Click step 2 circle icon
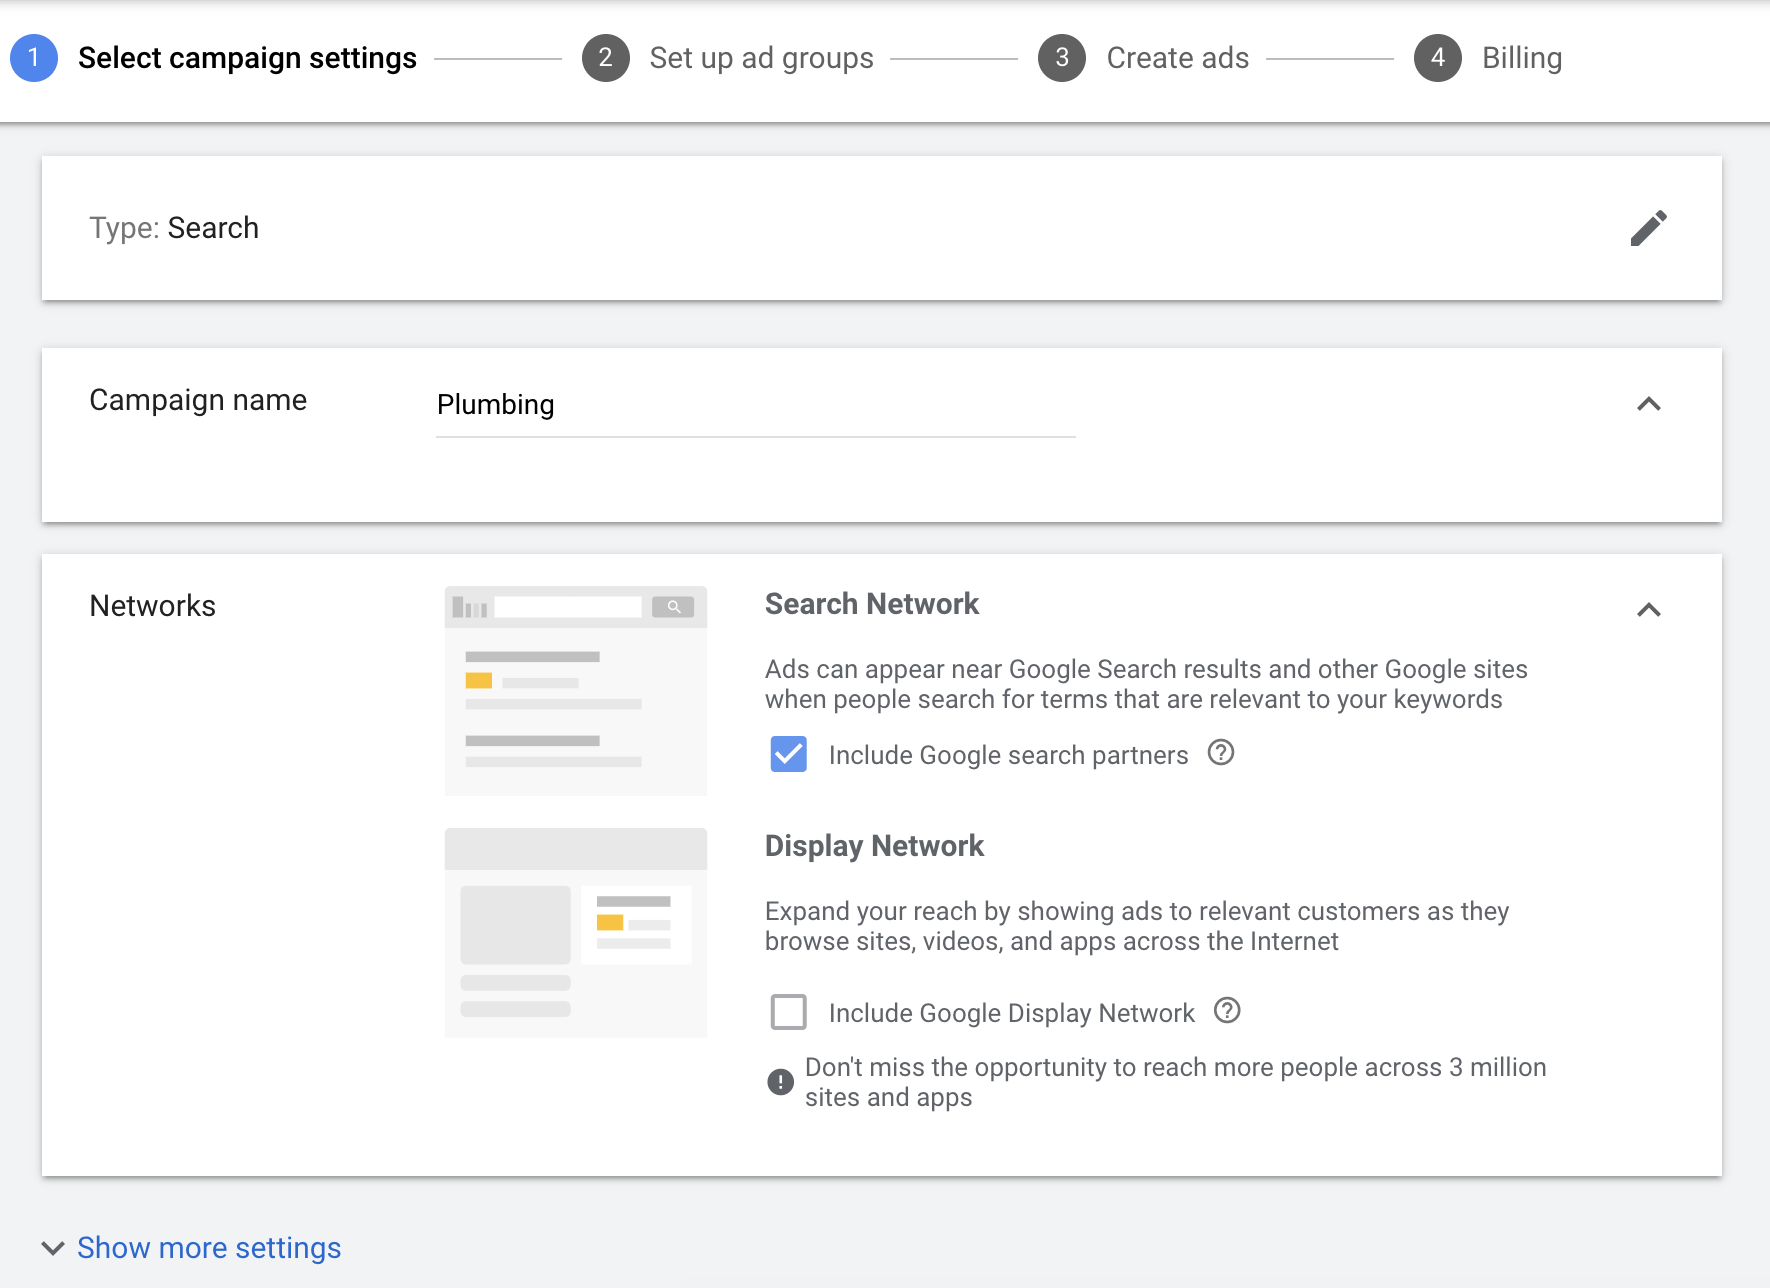This screenshot has height=1288, width=1770. [x=606, y=58]
